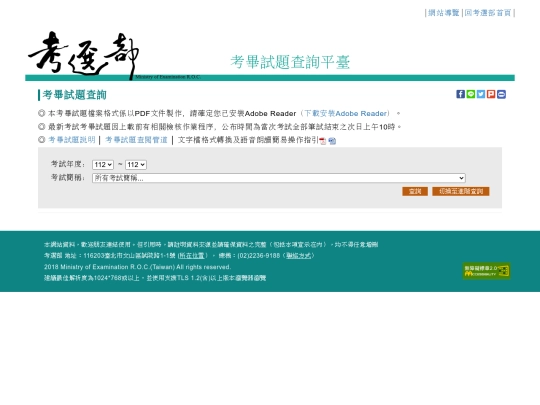The height and width of the screenshot is (405, 540).
Task: Click the orange 查詢 button
Action: click(x=415, y=191)
